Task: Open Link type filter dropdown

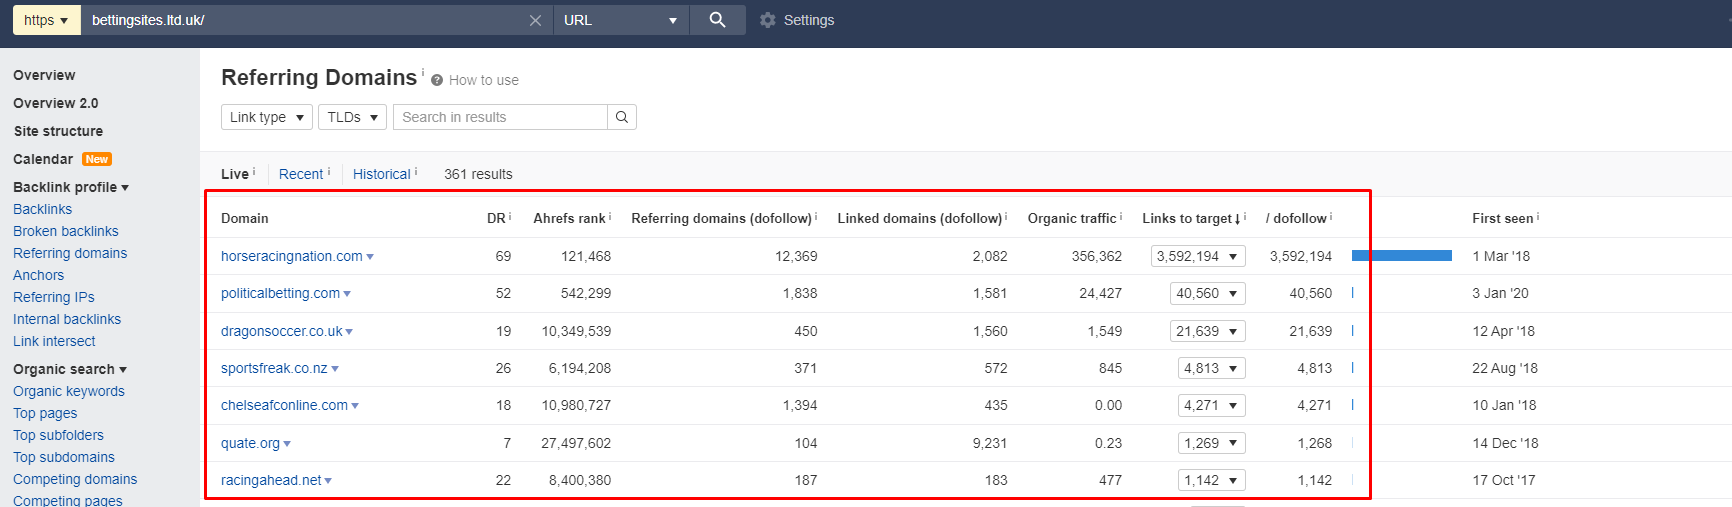Action: 267,117
